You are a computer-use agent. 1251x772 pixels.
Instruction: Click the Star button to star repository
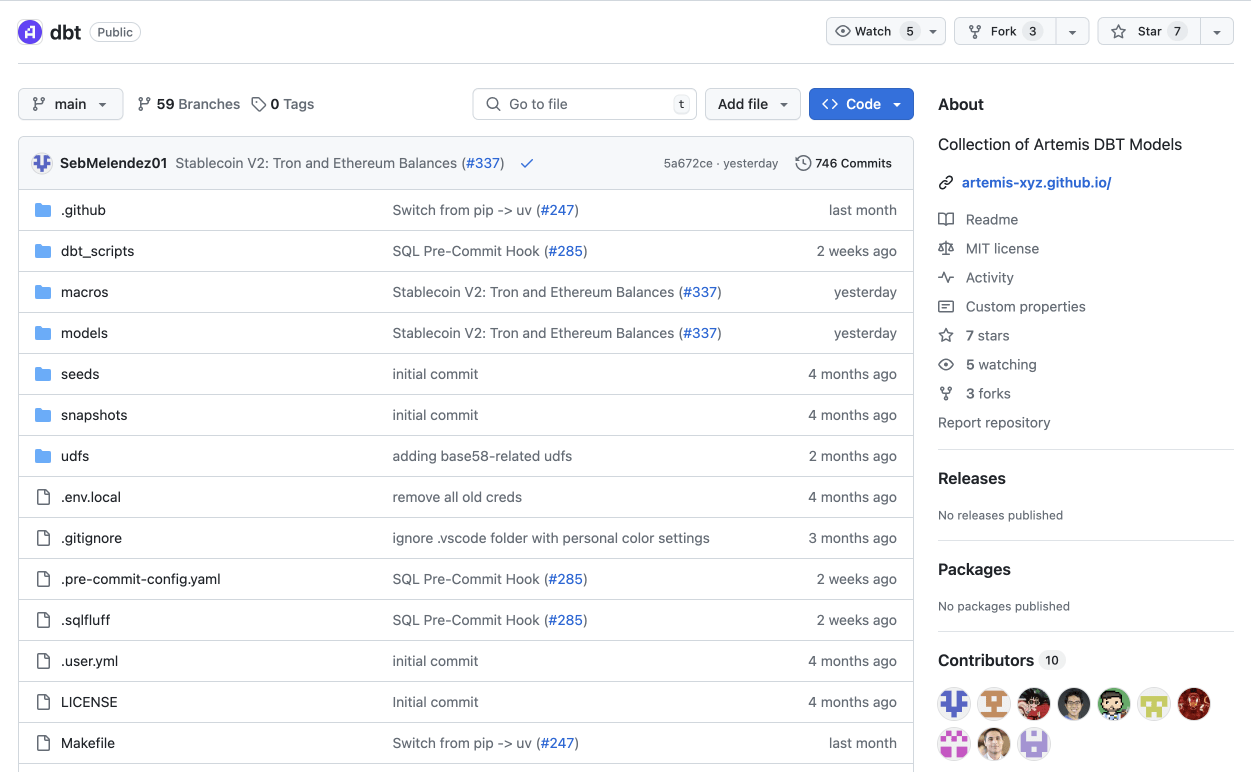click(x=1148, y=32)
